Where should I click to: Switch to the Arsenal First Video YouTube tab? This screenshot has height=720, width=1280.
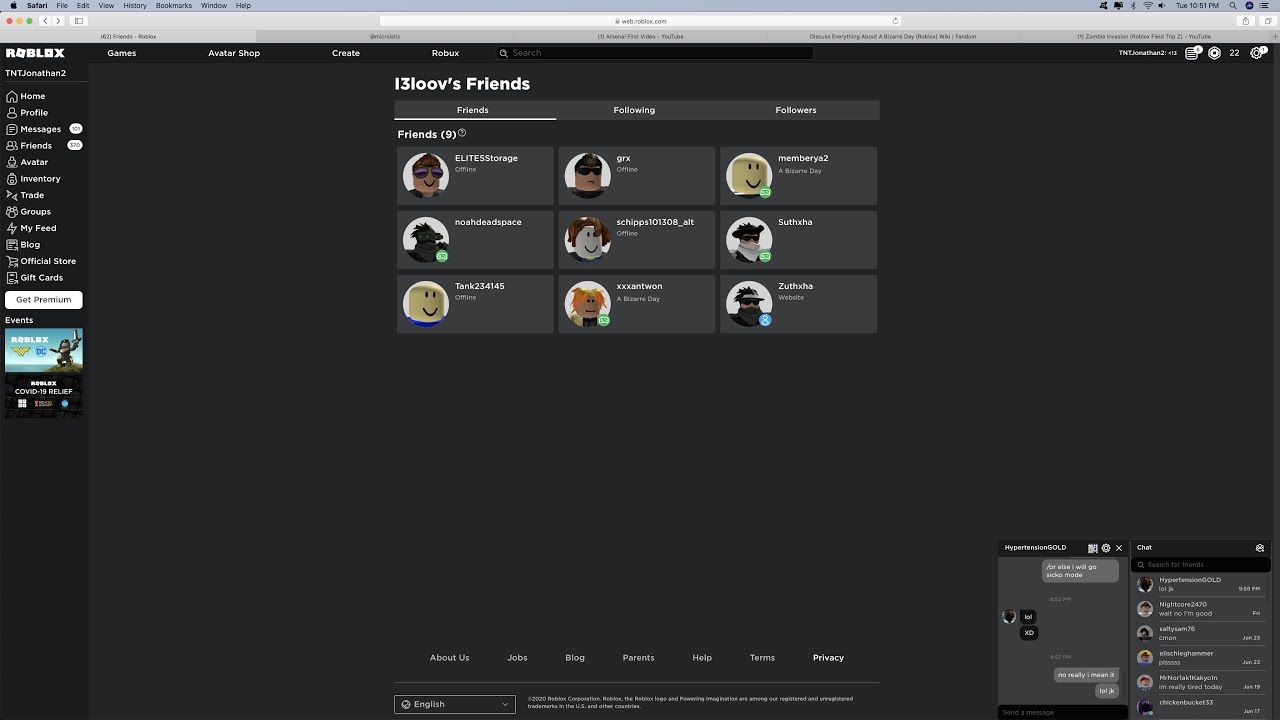640,36
